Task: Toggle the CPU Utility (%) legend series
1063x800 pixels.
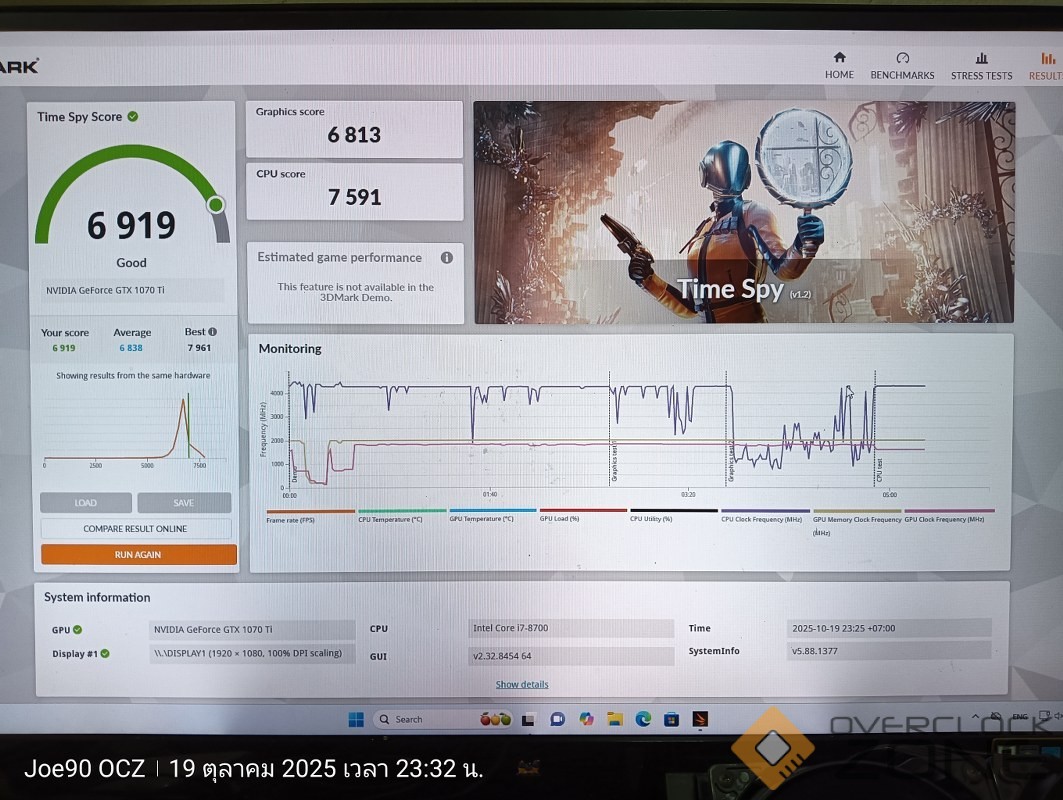Action: pyautogui.click(x=673, y=515)
